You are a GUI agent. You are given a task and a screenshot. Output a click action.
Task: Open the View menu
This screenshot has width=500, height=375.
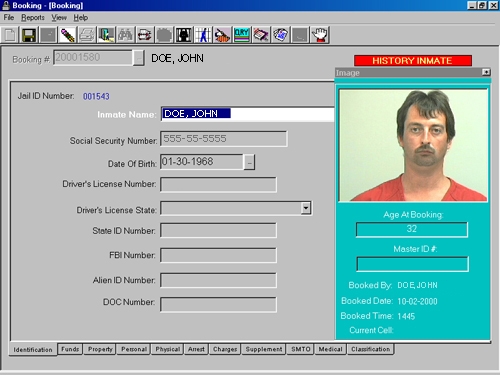click(x=59, y=18)
